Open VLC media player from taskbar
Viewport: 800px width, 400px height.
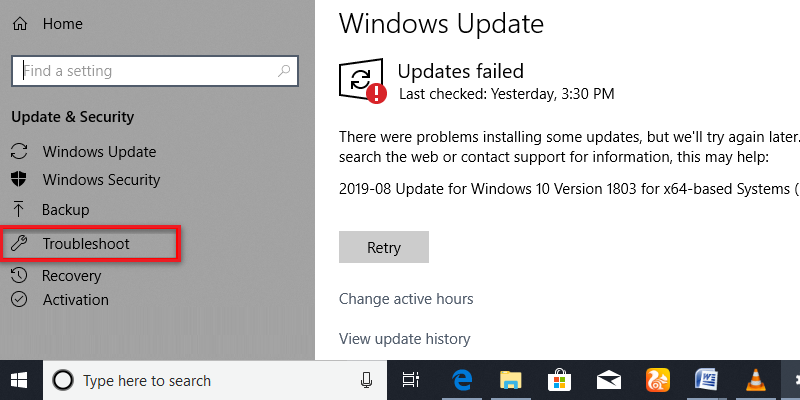[x=756, y=380]
